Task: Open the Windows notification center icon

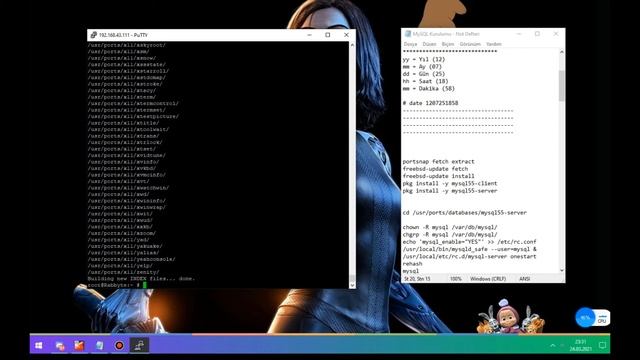Action: (x=602, y=345)
